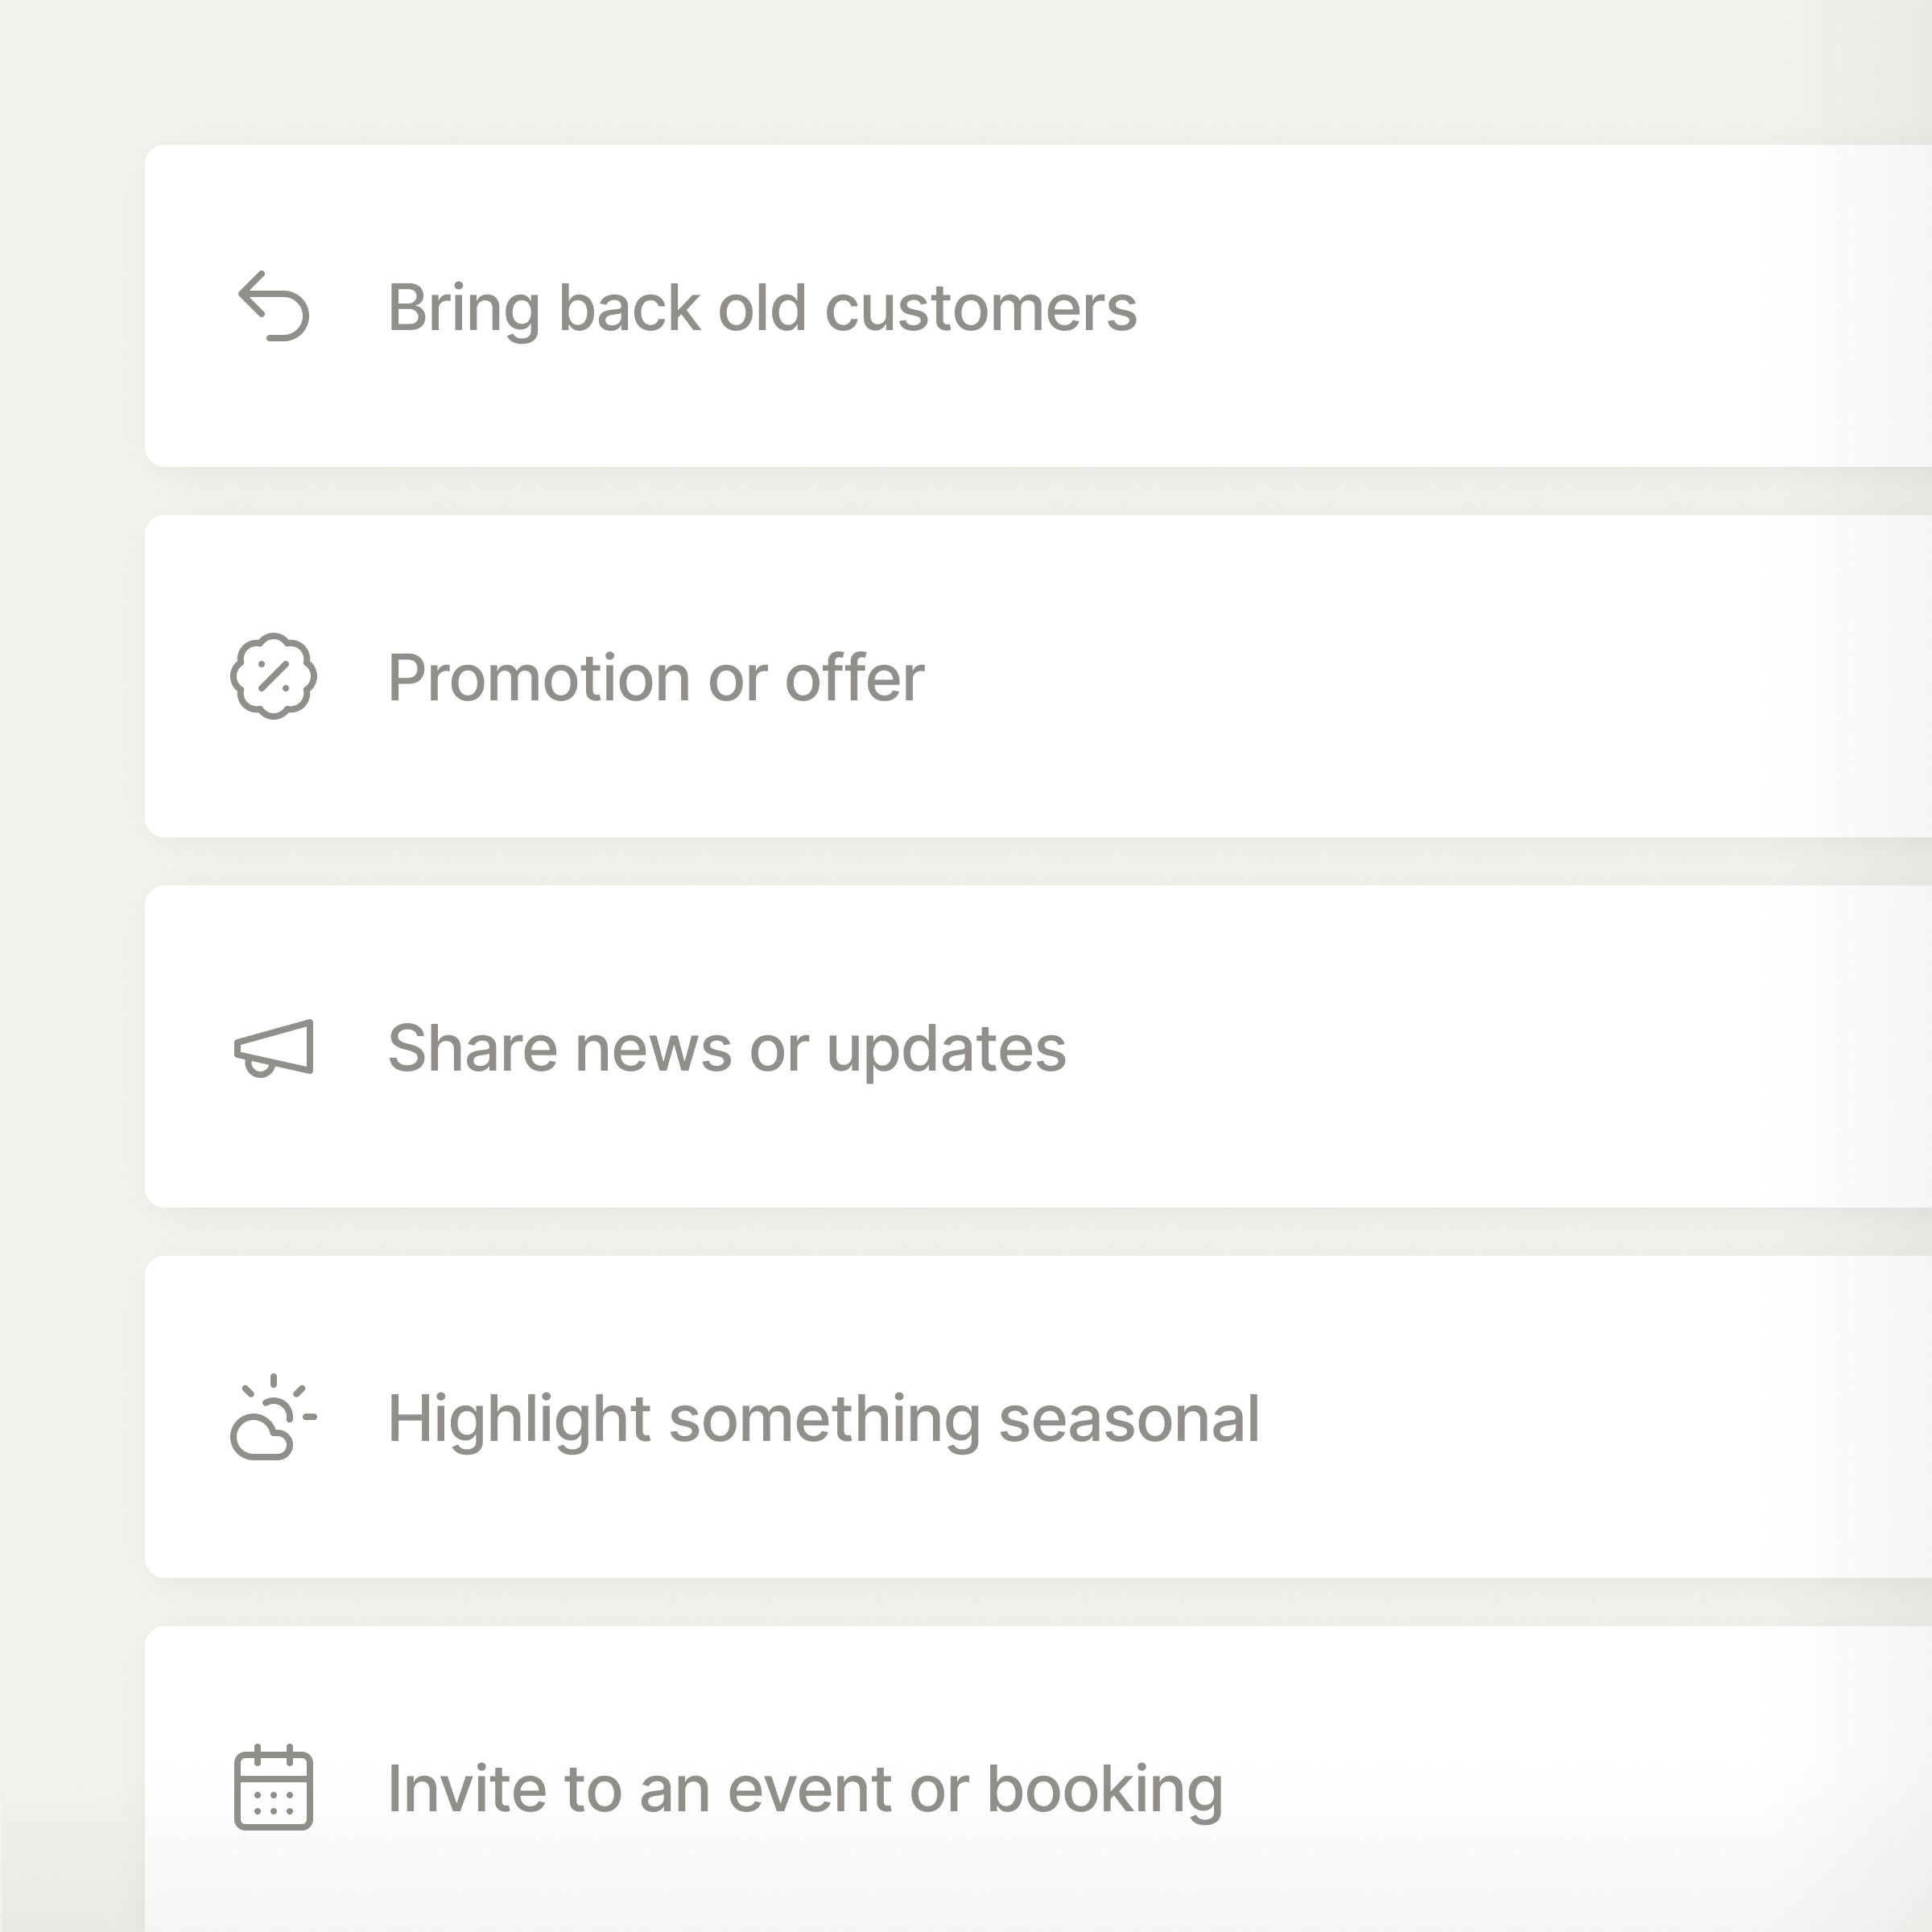Click the megaphone icon for Share news or updates
The image size is (1932, 1932).
tap(273, 1048)
